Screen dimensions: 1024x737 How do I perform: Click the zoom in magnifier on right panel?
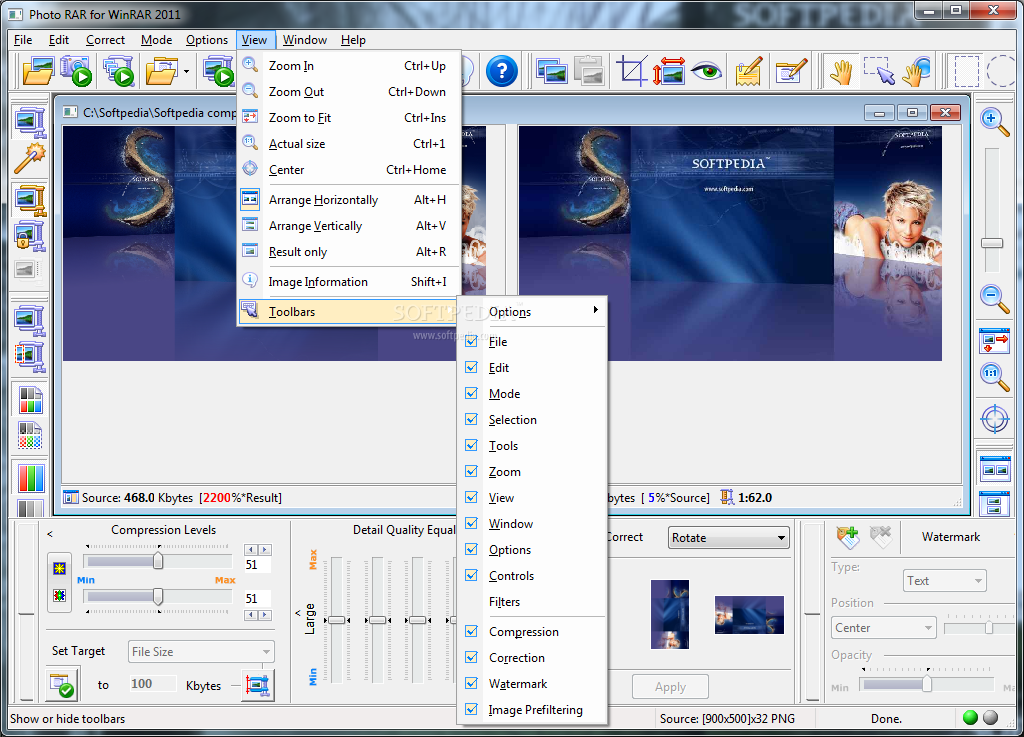995,122
